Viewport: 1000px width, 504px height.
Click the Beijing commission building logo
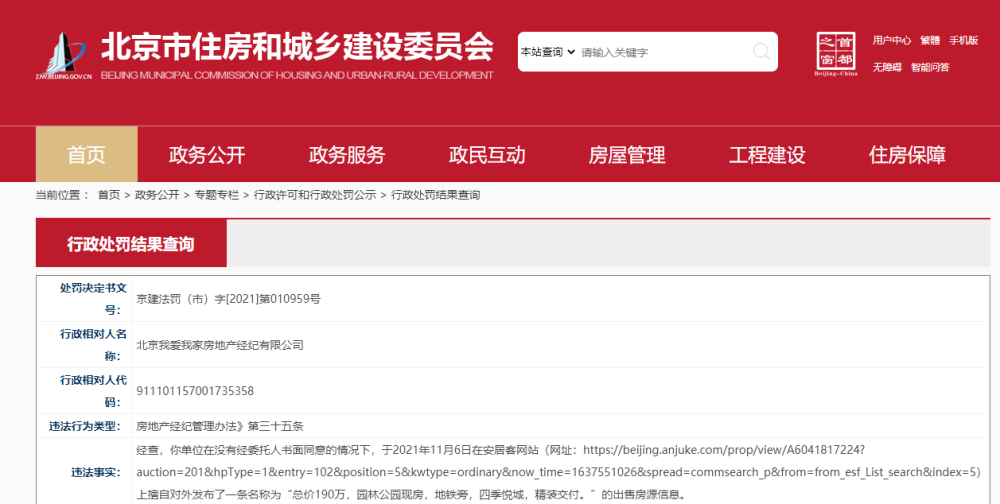[63, 56]
